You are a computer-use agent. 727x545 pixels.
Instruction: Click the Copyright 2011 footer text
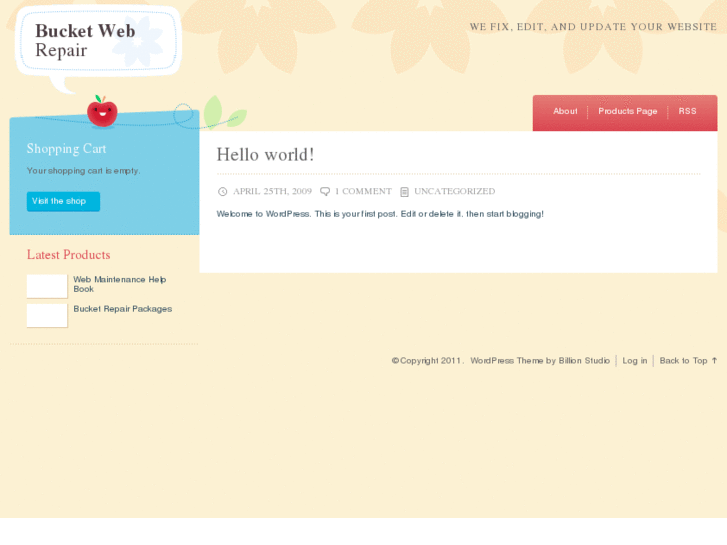tap(427, 360)
